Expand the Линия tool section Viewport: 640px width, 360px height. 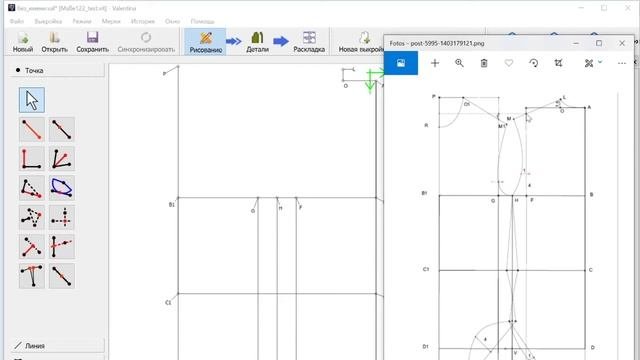57,346
